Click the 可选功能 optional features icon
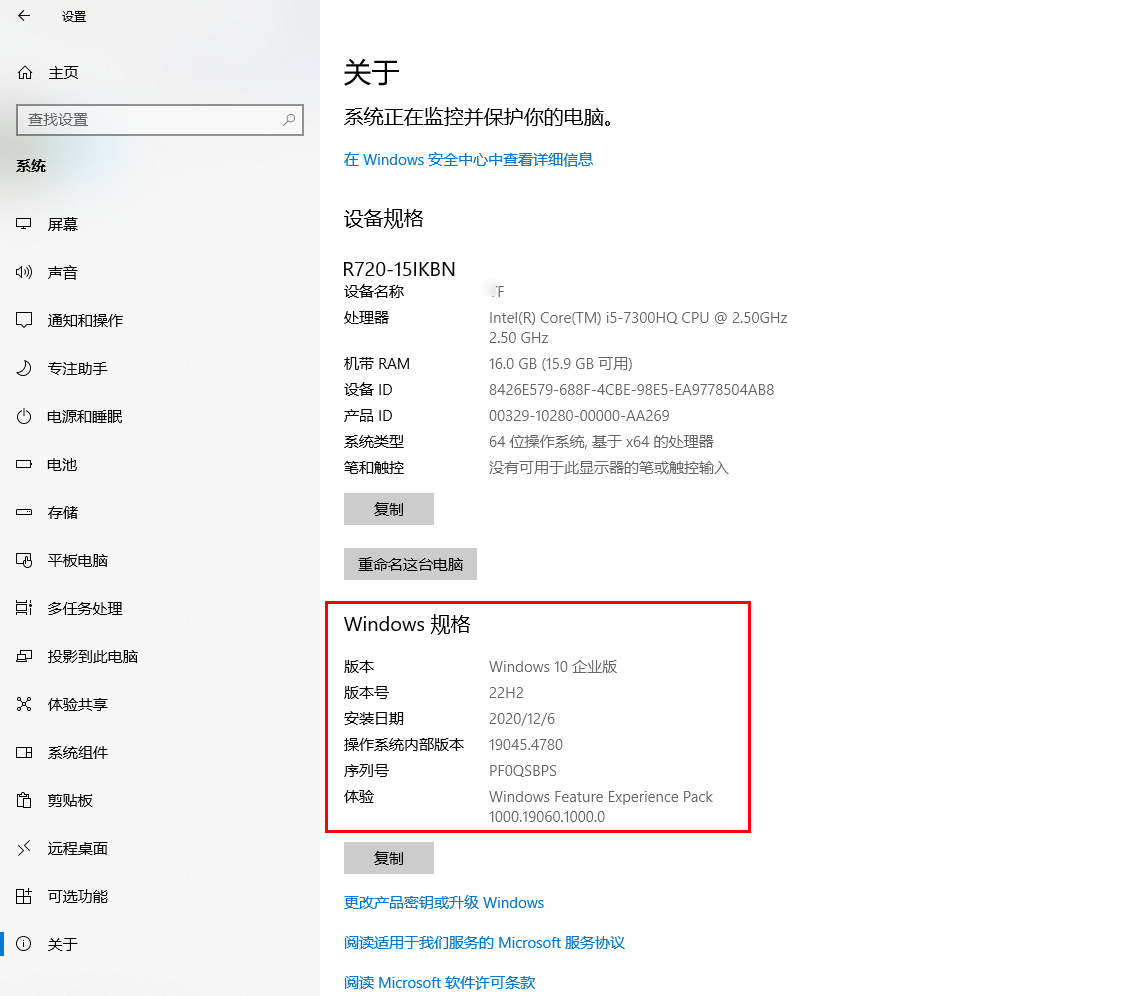 (x=24, y=896)
